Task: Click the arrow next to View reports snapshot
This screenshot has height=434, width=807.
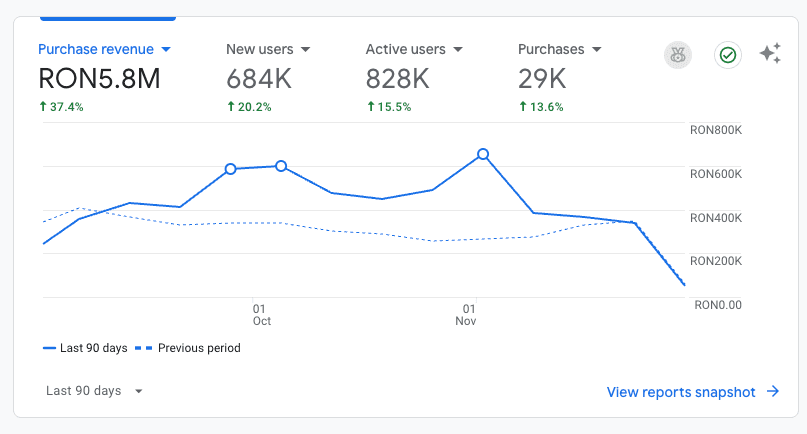Action: [773, 392]
